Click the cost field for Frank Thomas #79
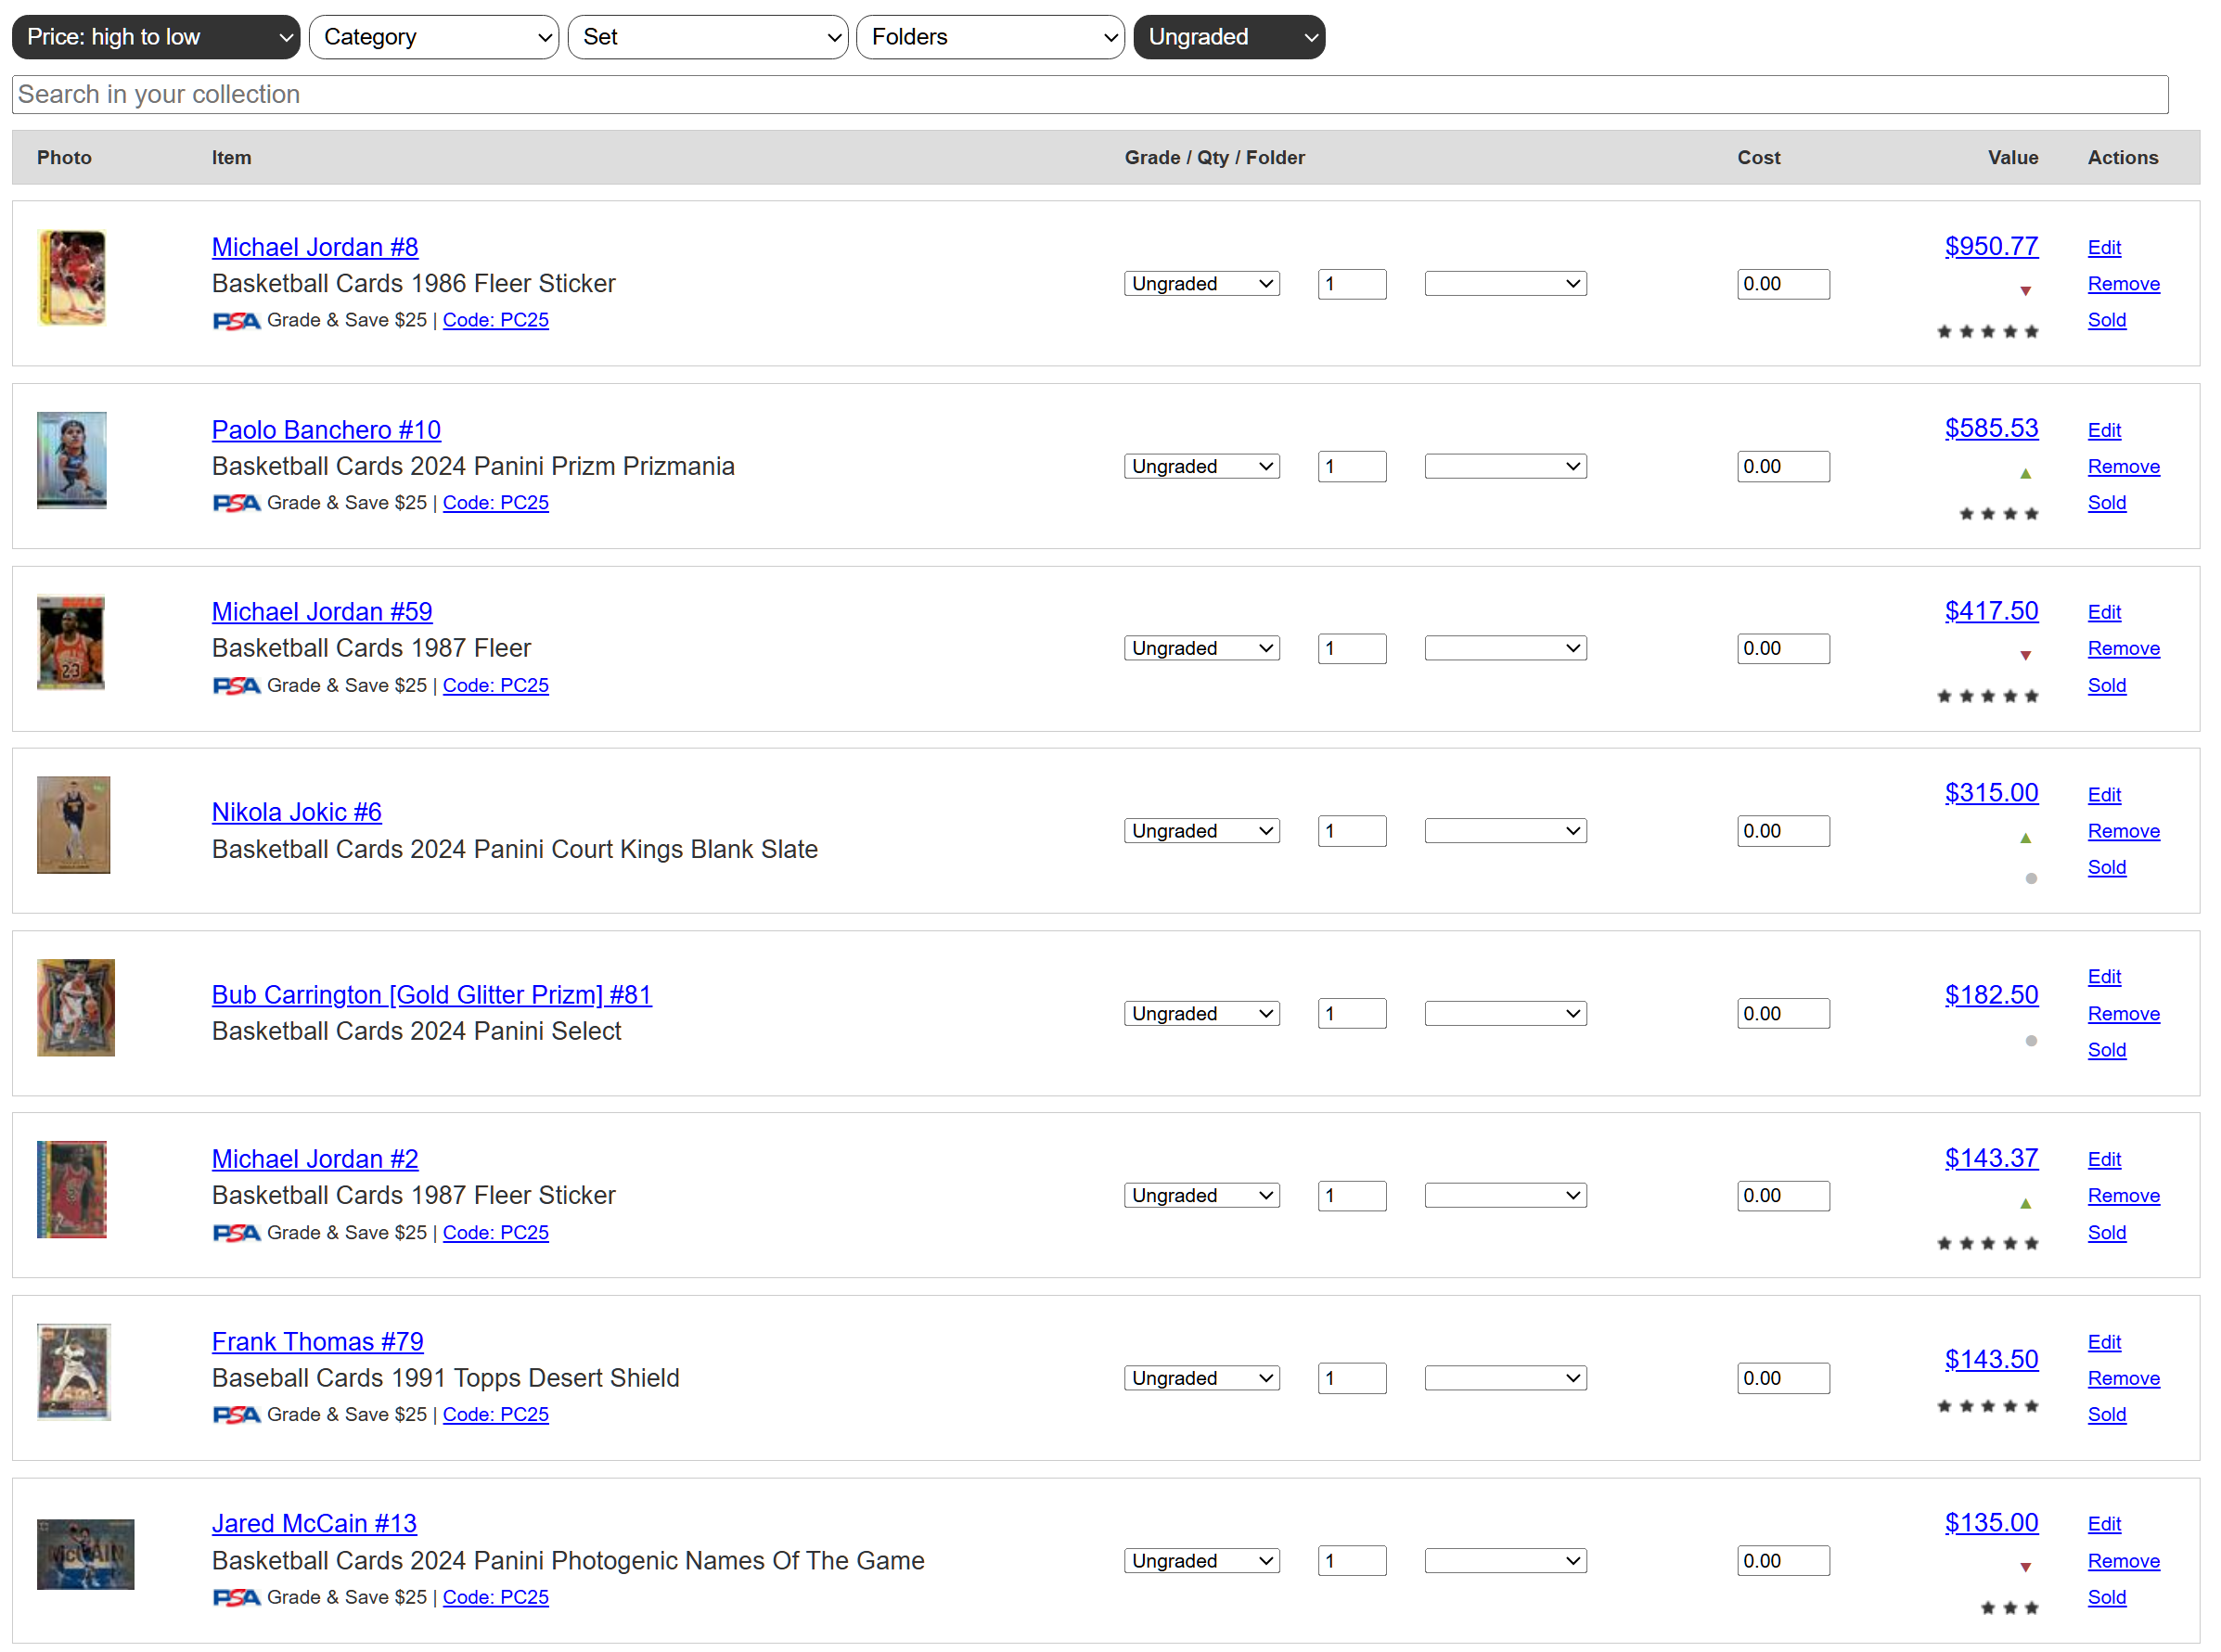2221x1652 pixels. (1783, 1379)
